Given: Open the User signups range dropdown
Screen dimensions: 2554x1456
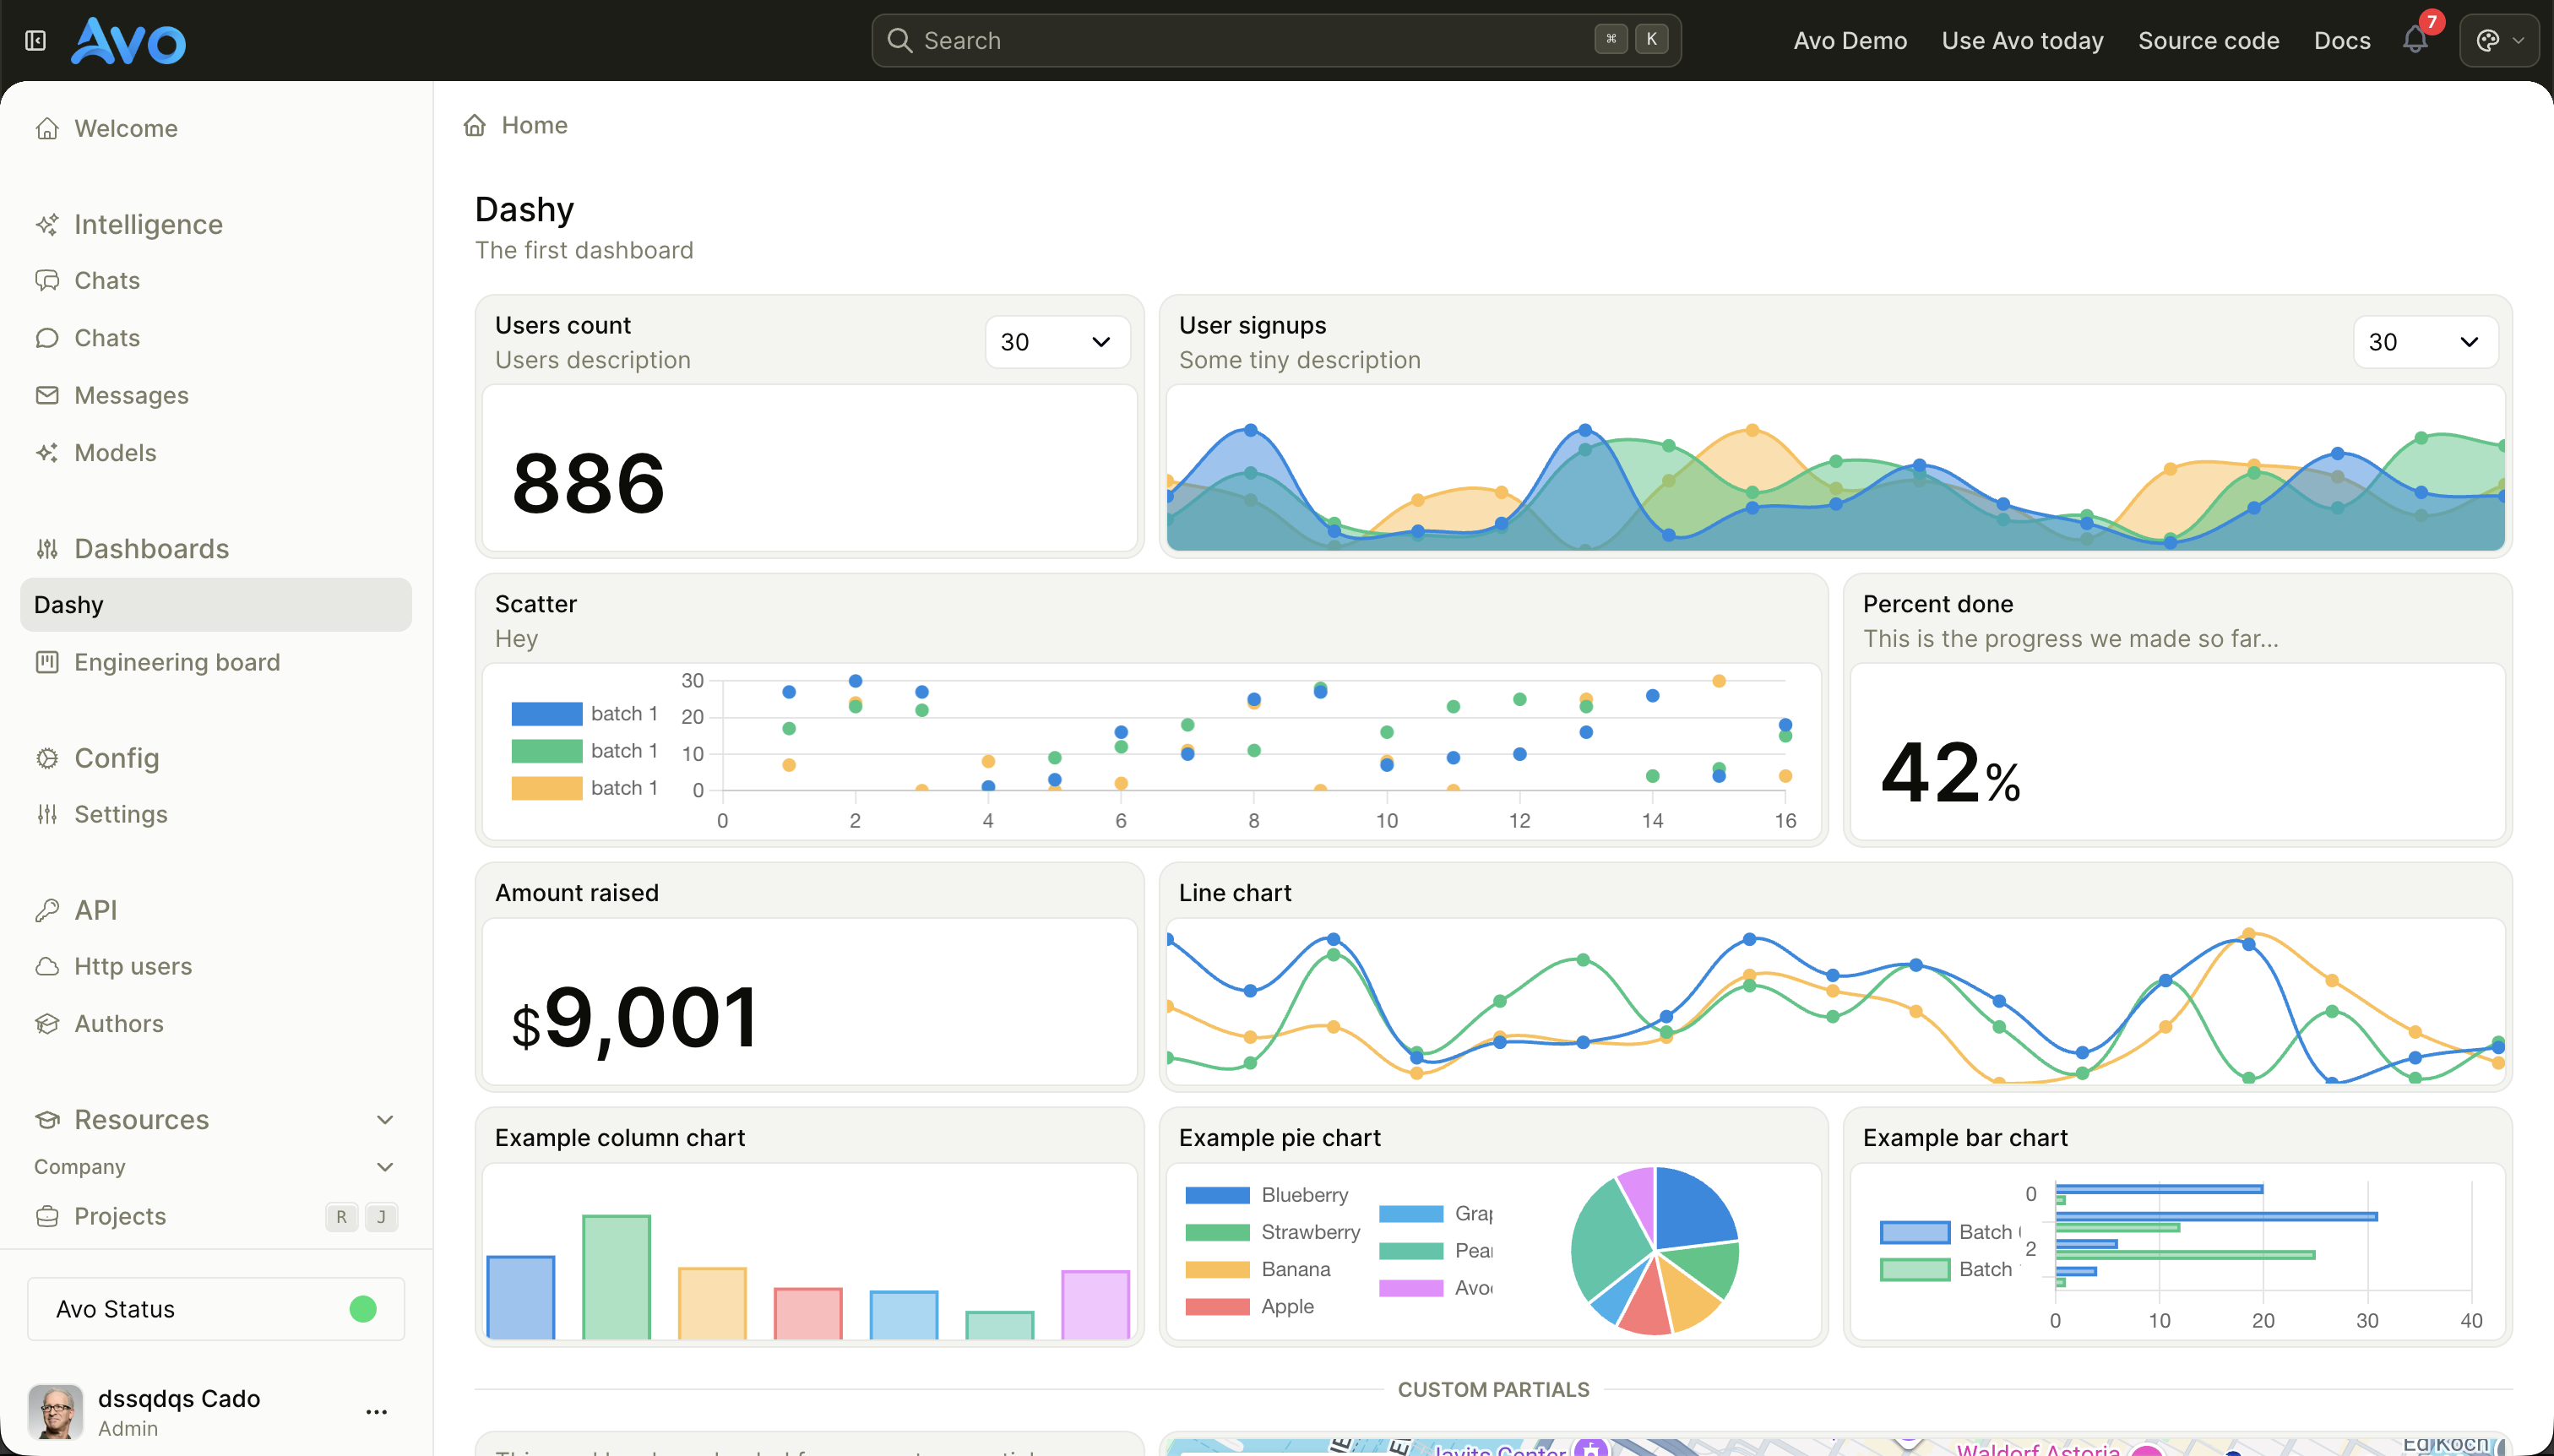Looking at the screenshot, I should (x=2425, y=342).
